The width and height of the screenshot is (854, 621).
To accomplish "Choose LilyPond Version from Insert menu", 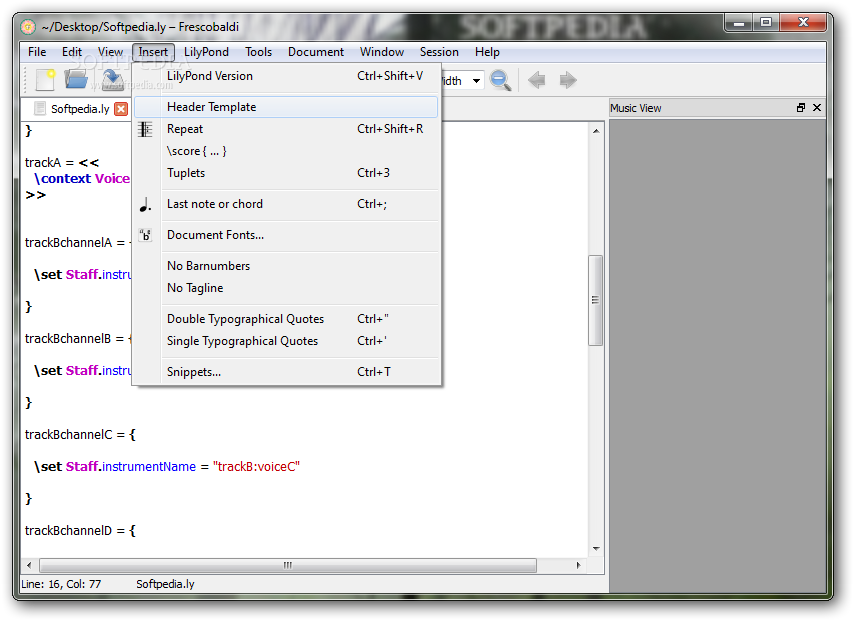I will pyautogui.click(x=286, y=76).
